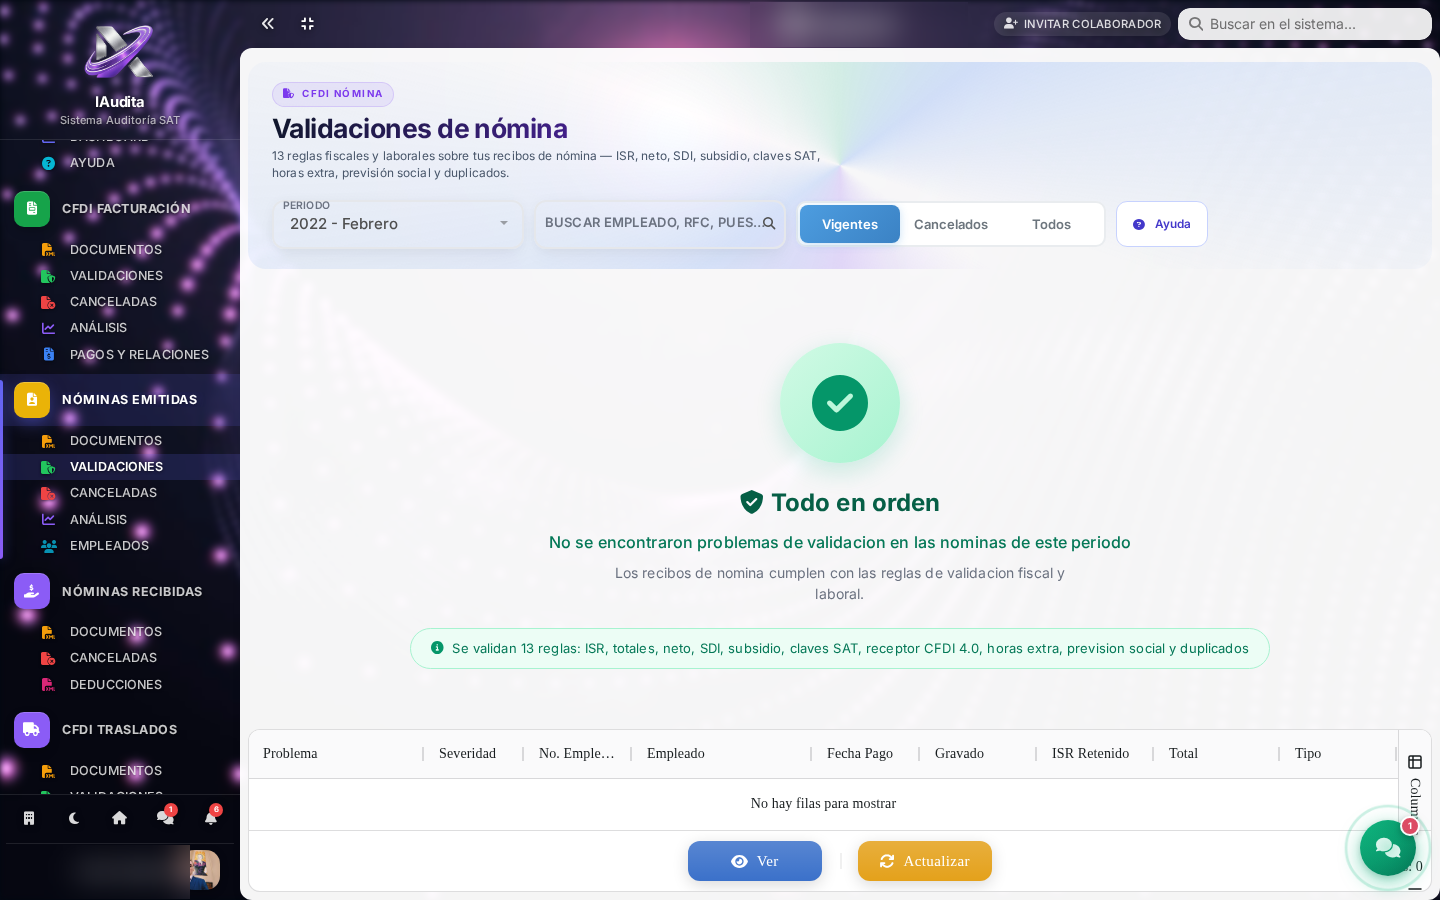
Task: Open the floating green chat bubble
Action: point(1388,848)
